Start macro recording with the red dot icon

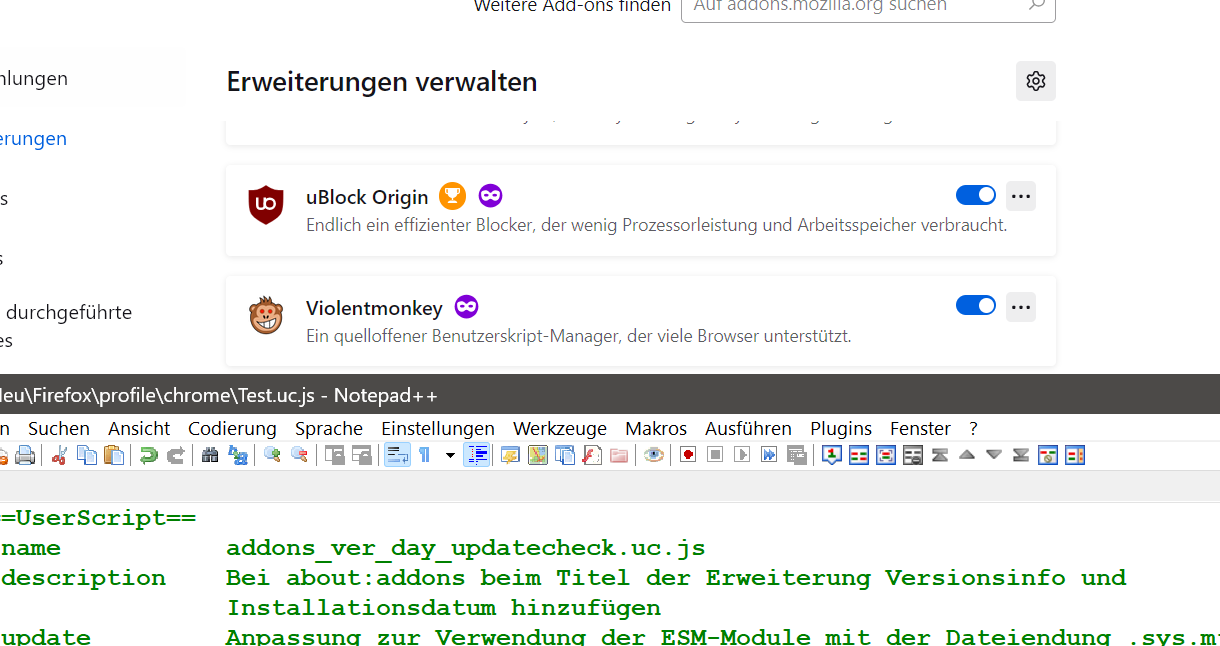pyautogui.click(x=688, y=455)
